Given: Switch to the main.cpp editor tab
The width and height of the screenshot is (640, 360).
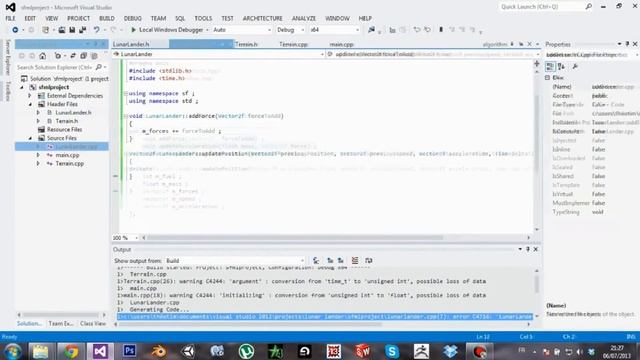Looking at the screenshot, I should [341, 44].
